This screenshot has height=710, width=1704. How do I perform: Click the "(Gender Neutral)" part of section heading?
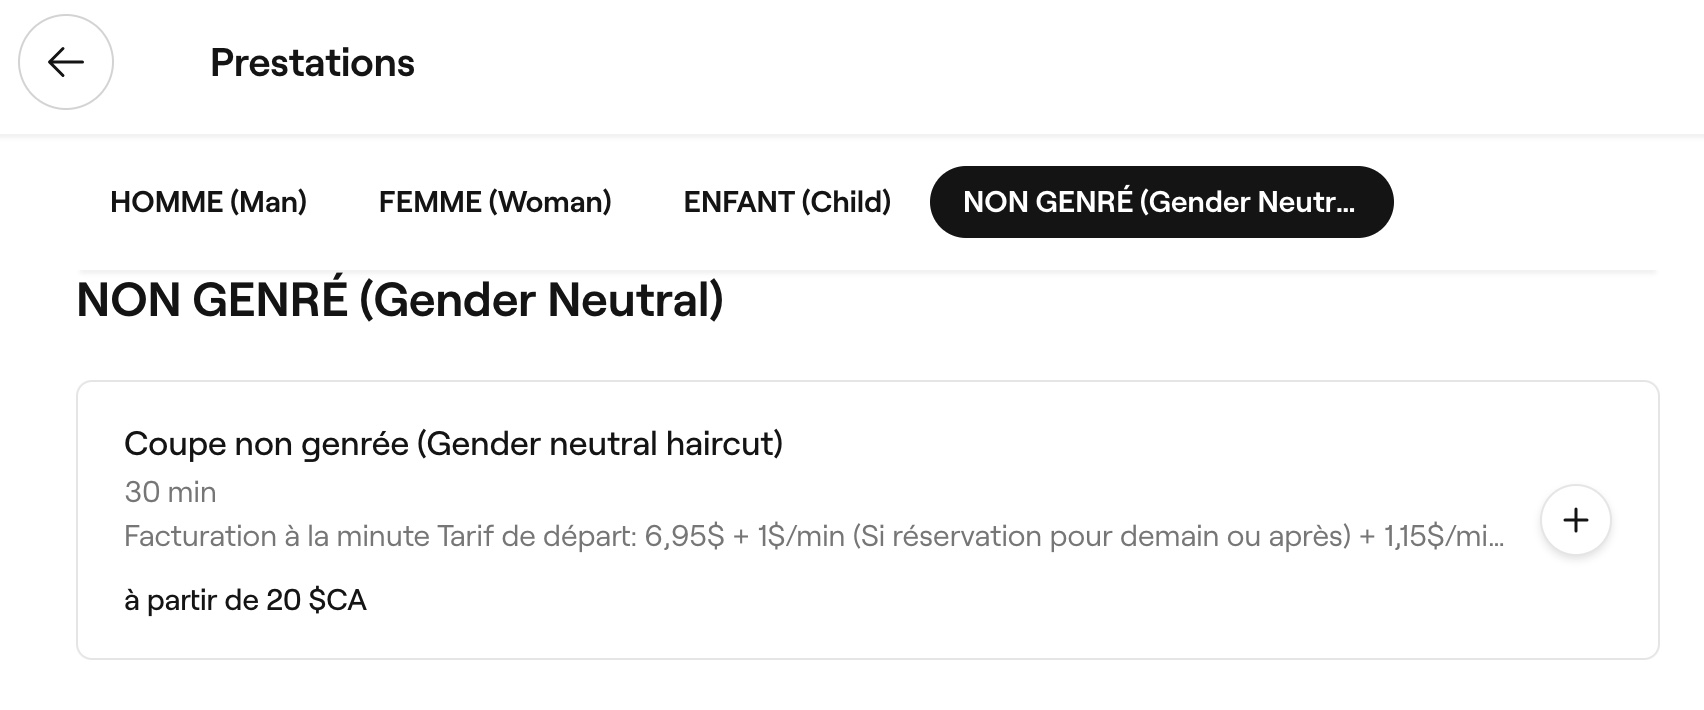[541, 300]
